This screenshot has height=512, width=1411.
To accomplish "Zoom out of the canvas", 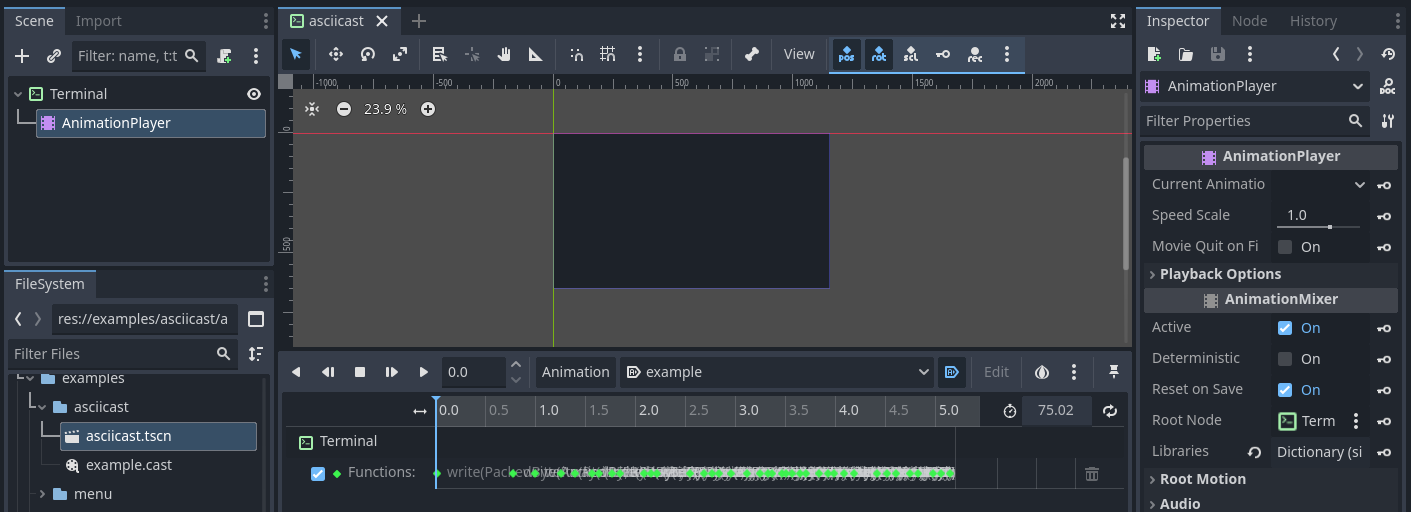I will pyautogui.click(x=344, y=109).
